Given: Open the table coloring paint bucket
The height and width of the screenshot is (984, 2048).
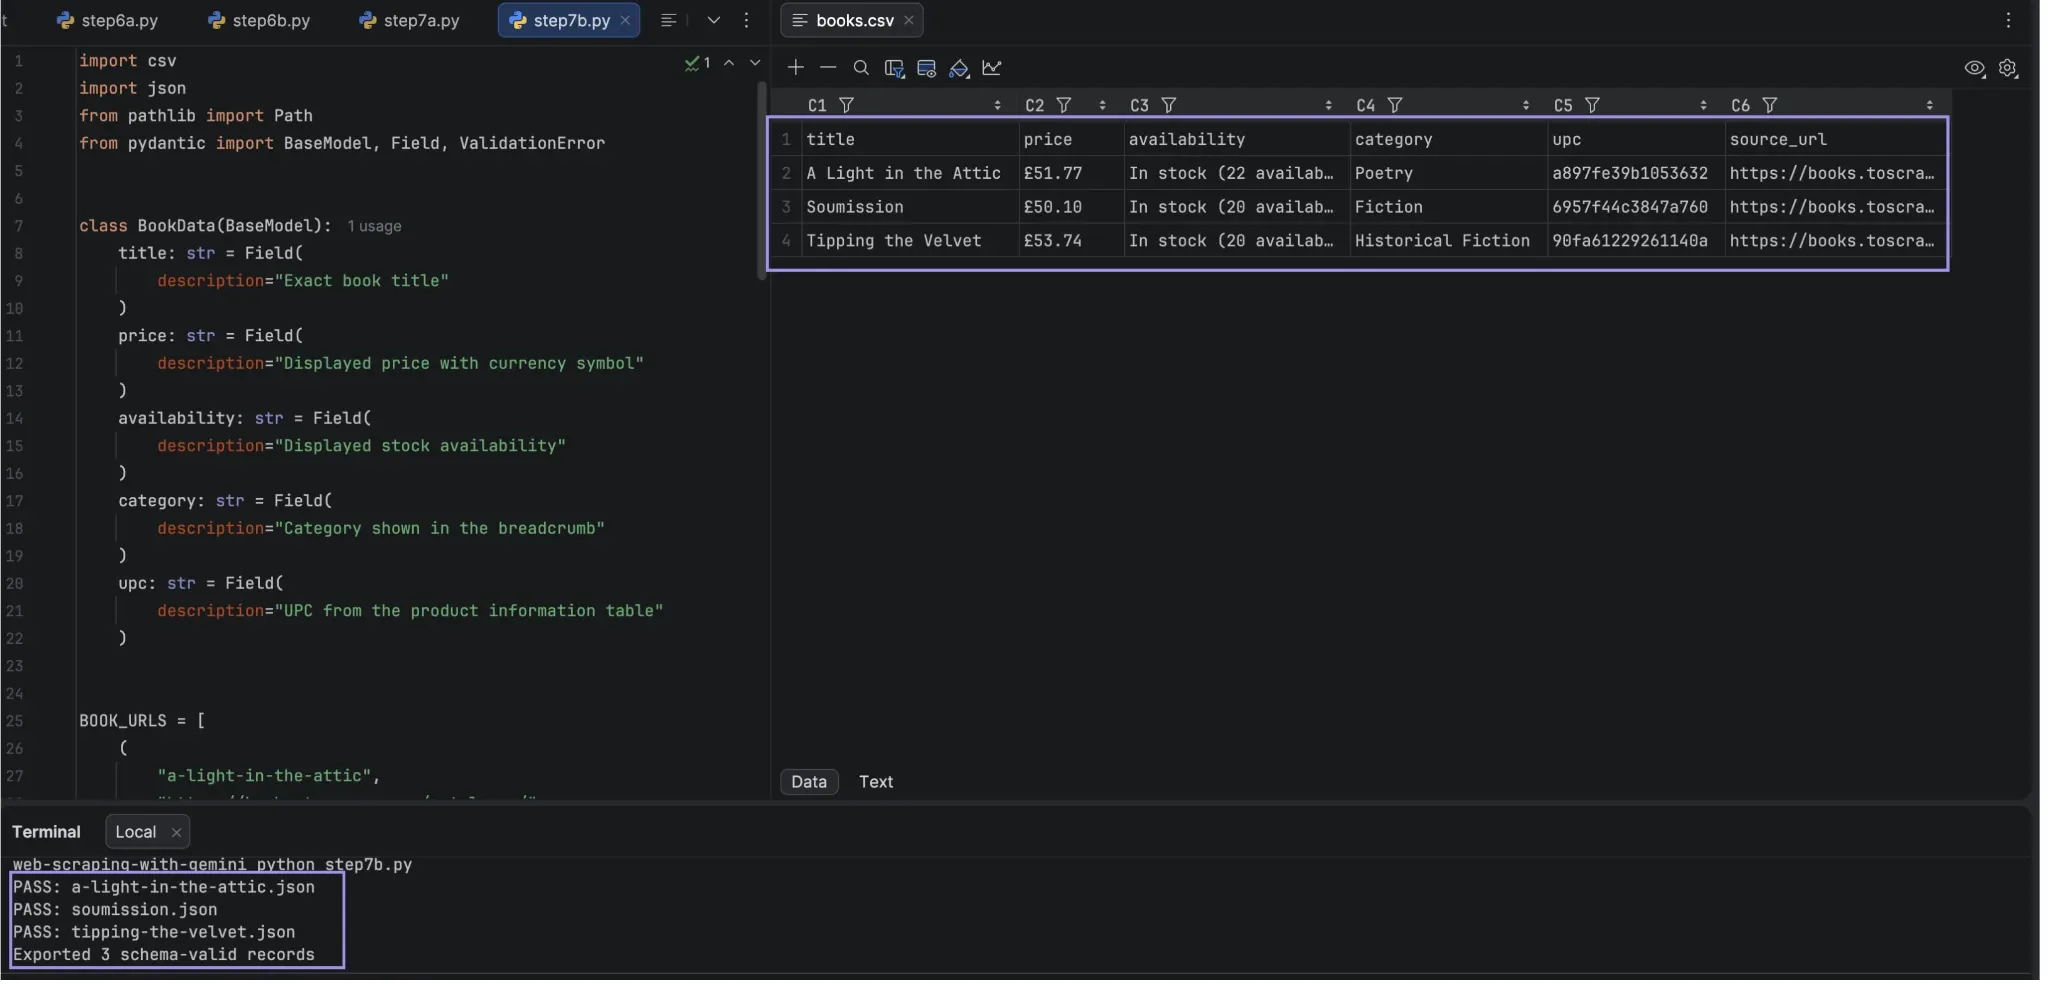Looking at the screenshot, I should 959,68.
